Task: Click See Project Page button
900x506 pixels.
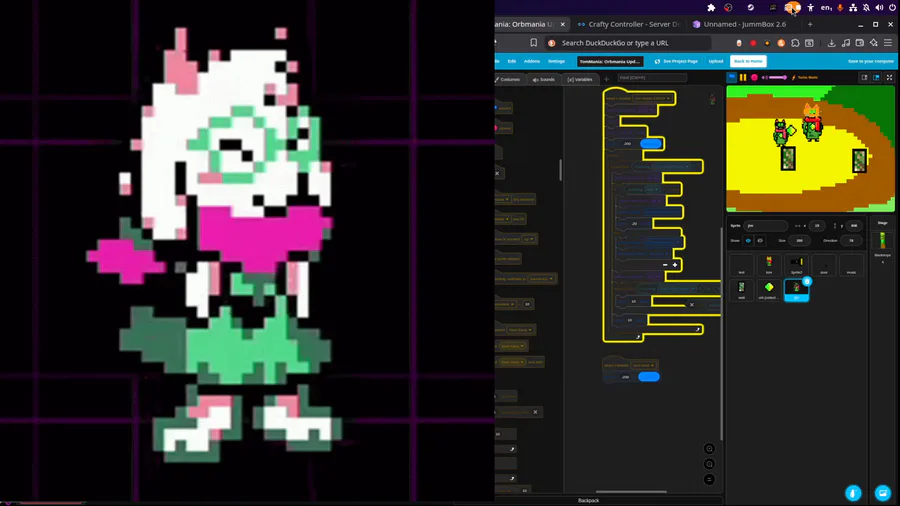Action: (676, 61)
